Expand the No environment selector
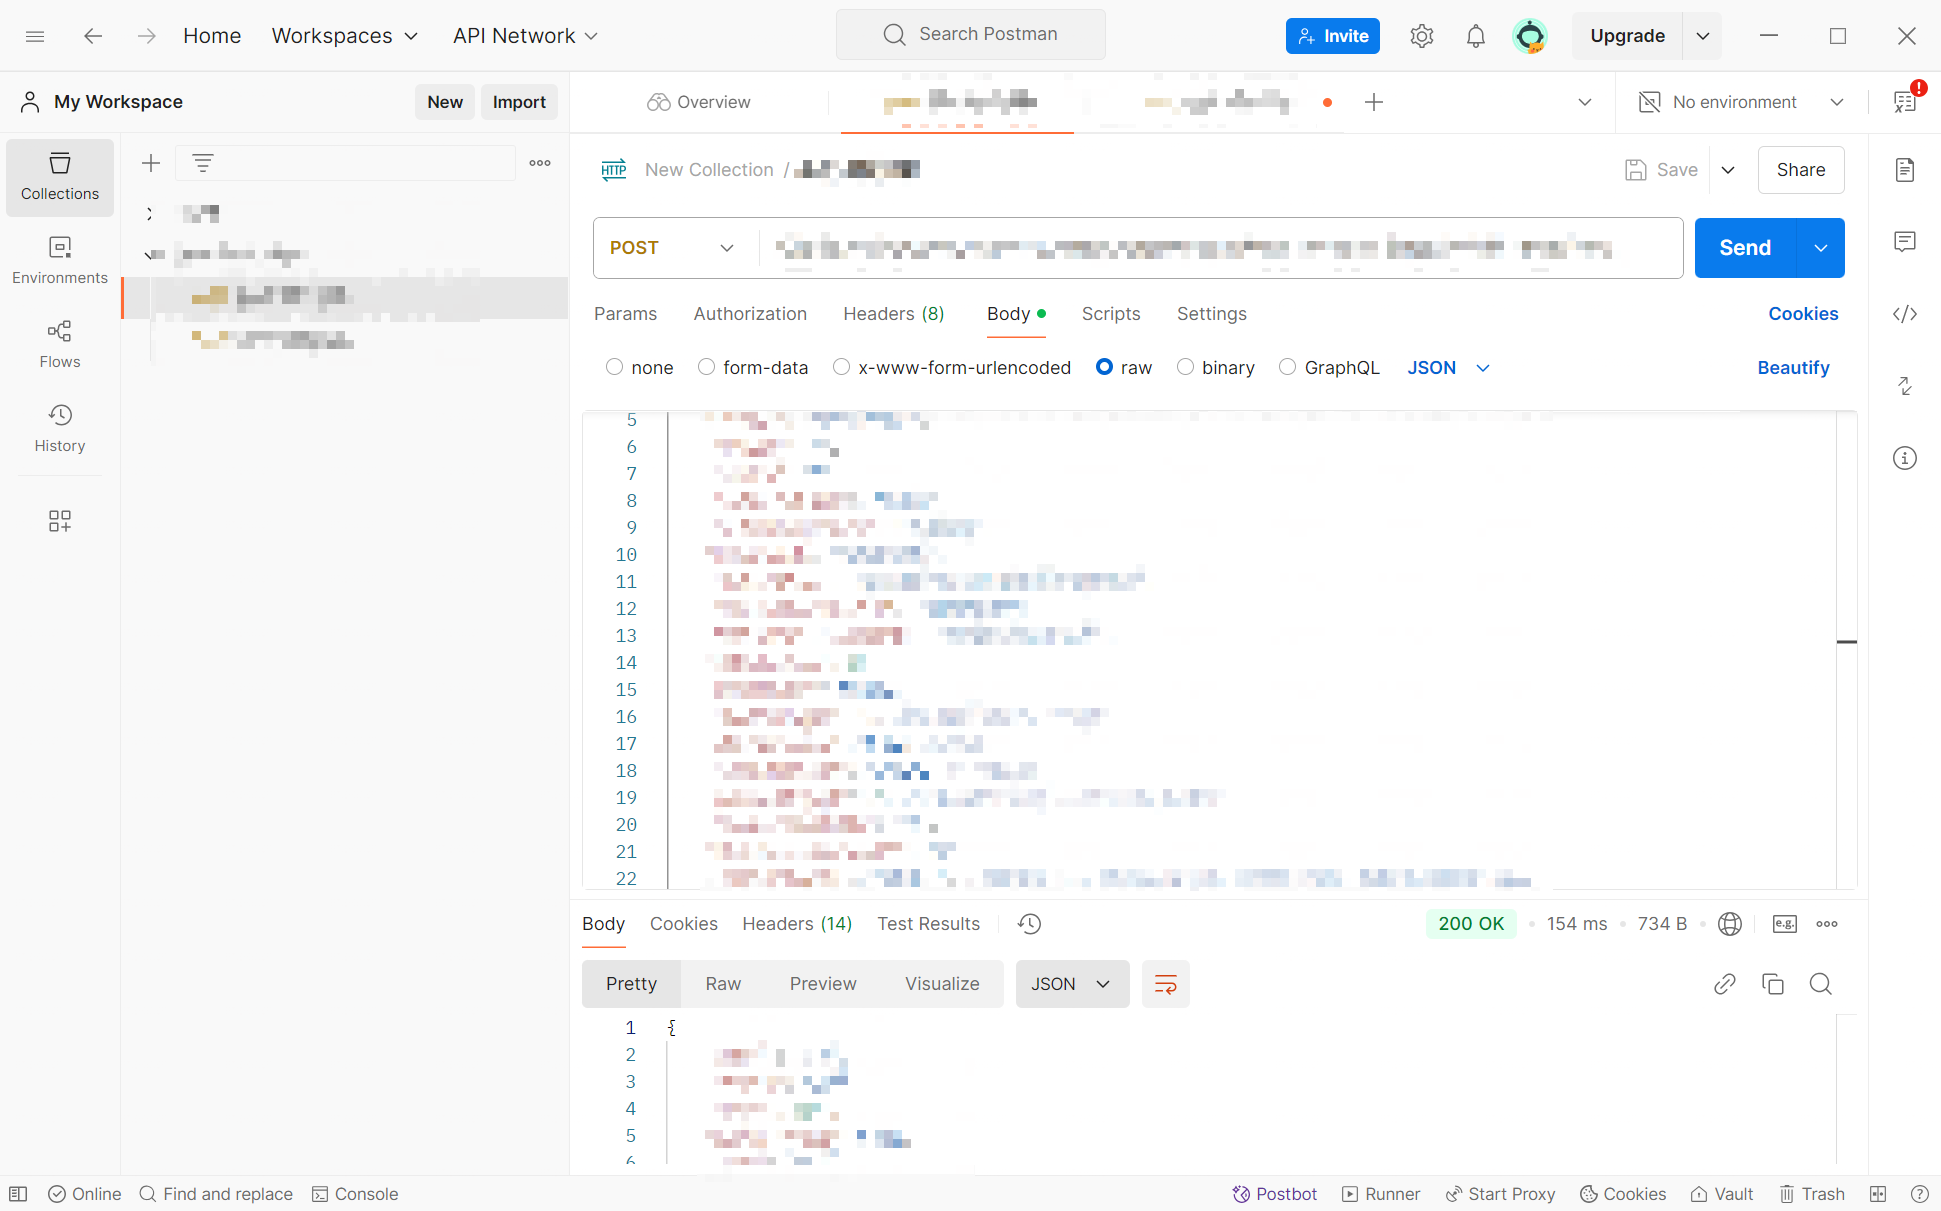1941x1211 pixels. (1742, 102)
